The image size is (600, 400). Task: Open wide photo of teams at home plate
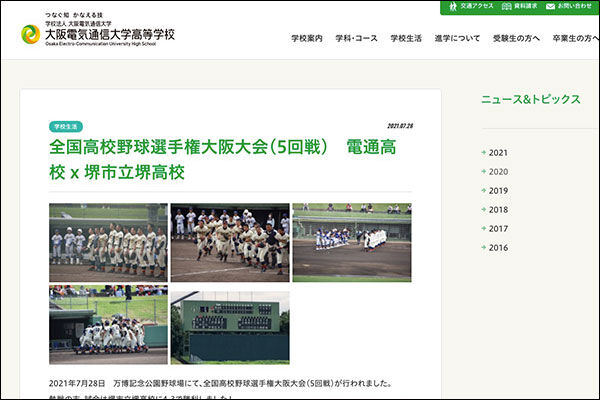(x=352, y=243)
